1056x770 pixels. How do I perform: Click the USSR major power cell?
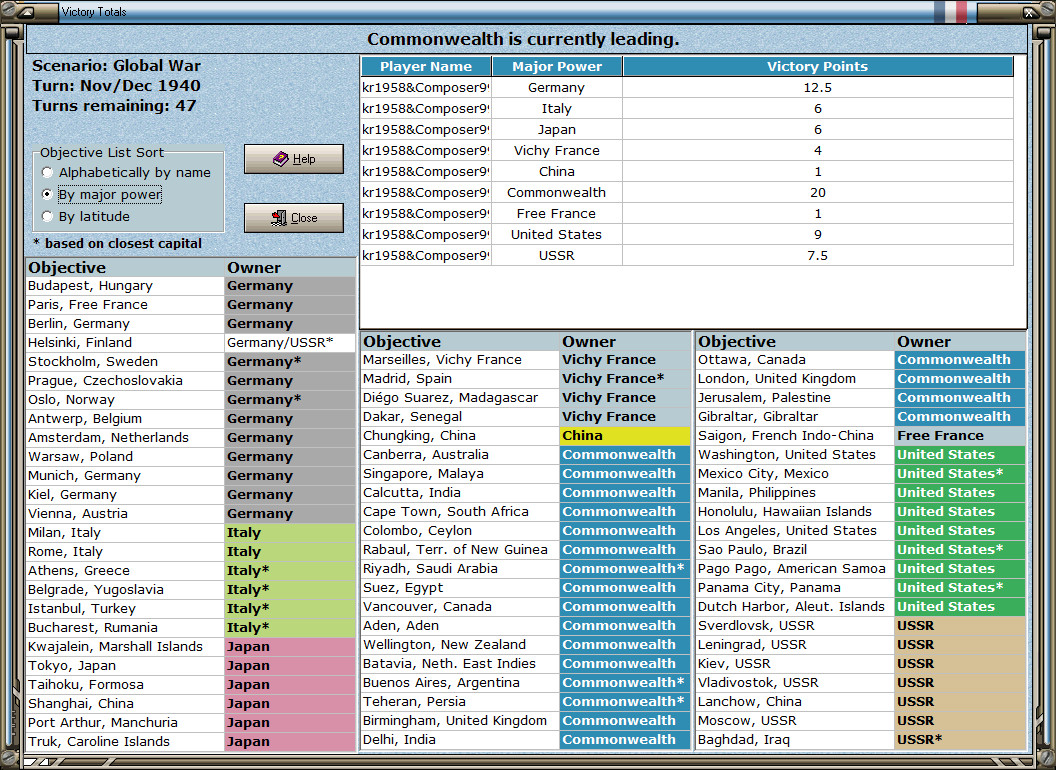click(x=557, y=255)
